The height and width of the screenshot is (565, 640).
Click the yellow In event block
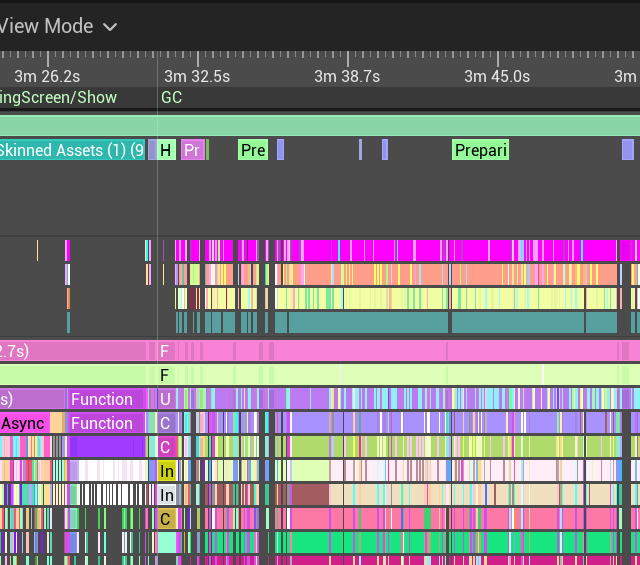[167, 471]
